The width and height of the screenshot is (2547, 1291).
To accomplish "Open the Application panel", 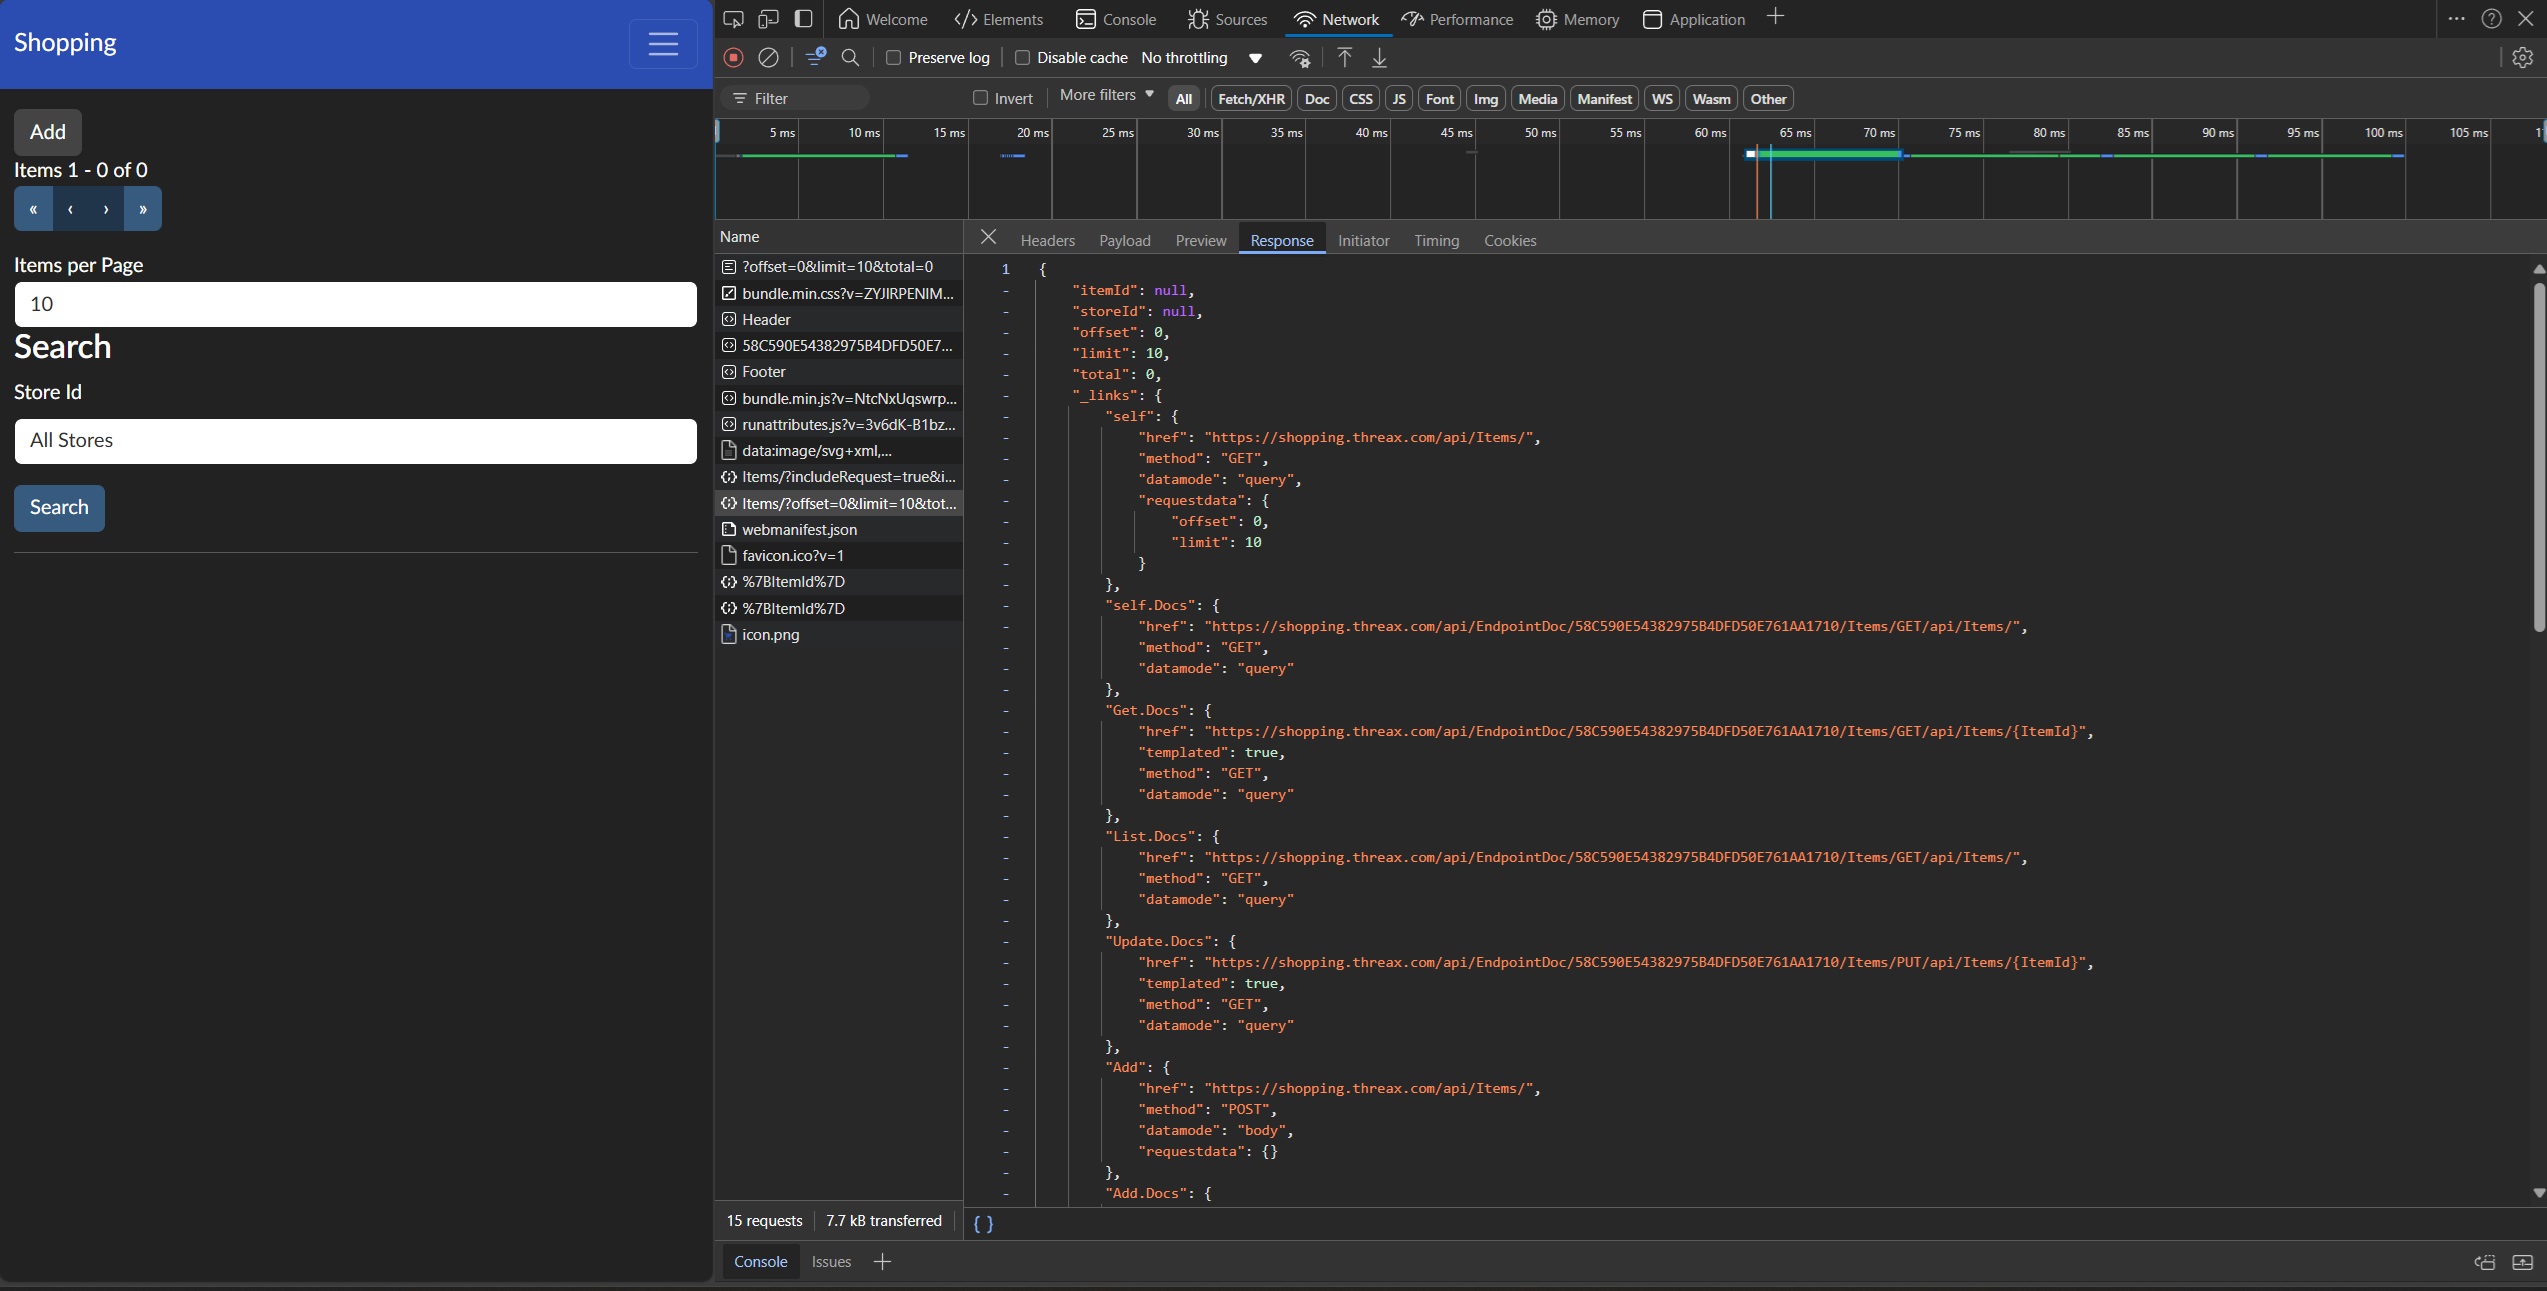I will (x=1694, y=19).
